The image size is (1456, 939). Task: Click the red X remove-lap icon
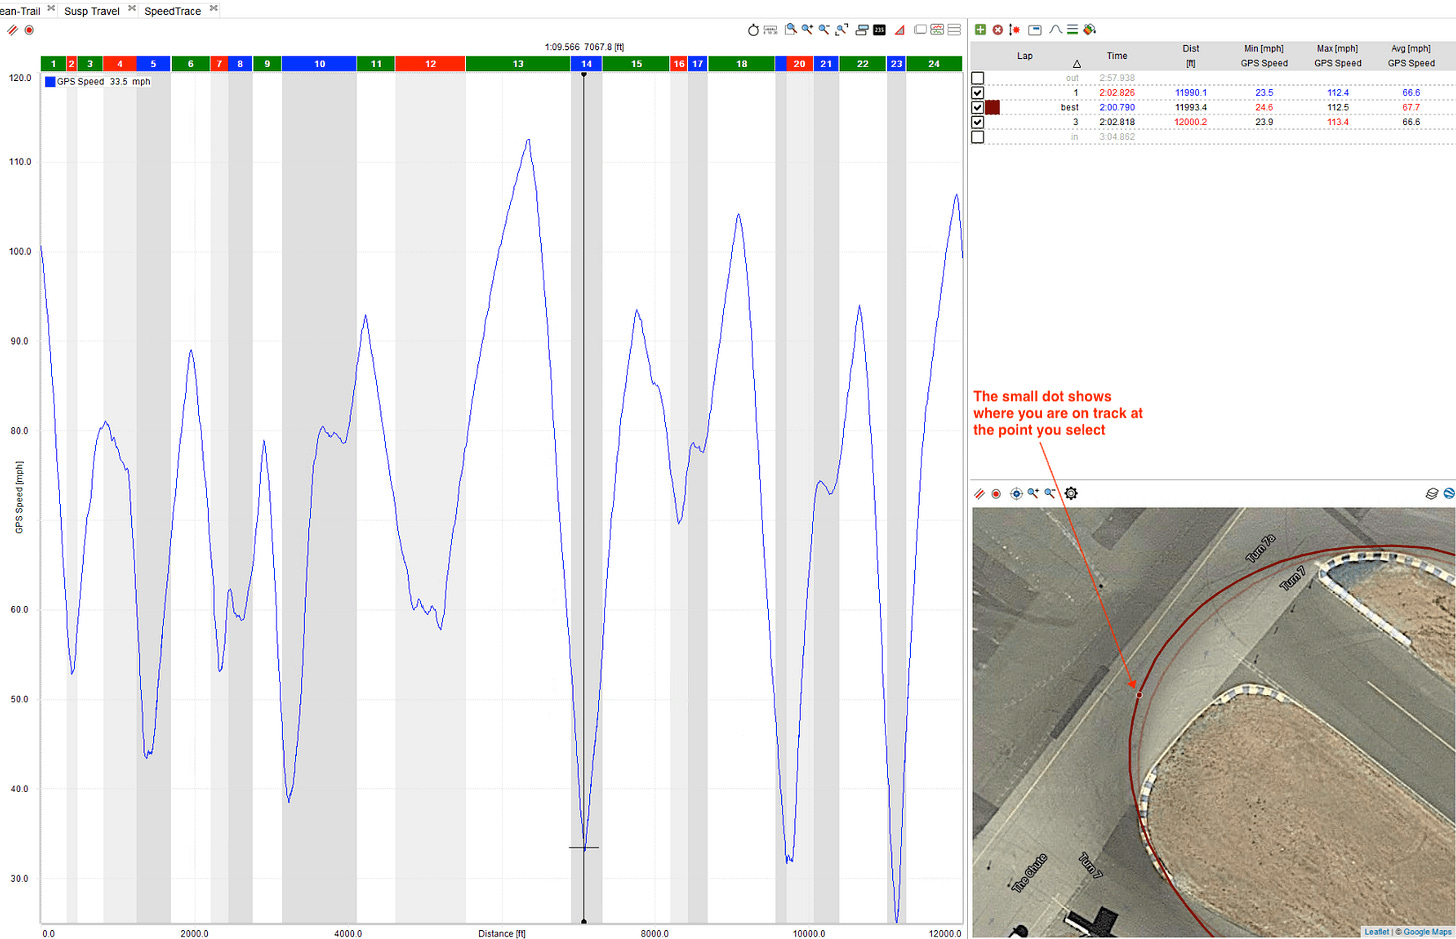[998, 30]
